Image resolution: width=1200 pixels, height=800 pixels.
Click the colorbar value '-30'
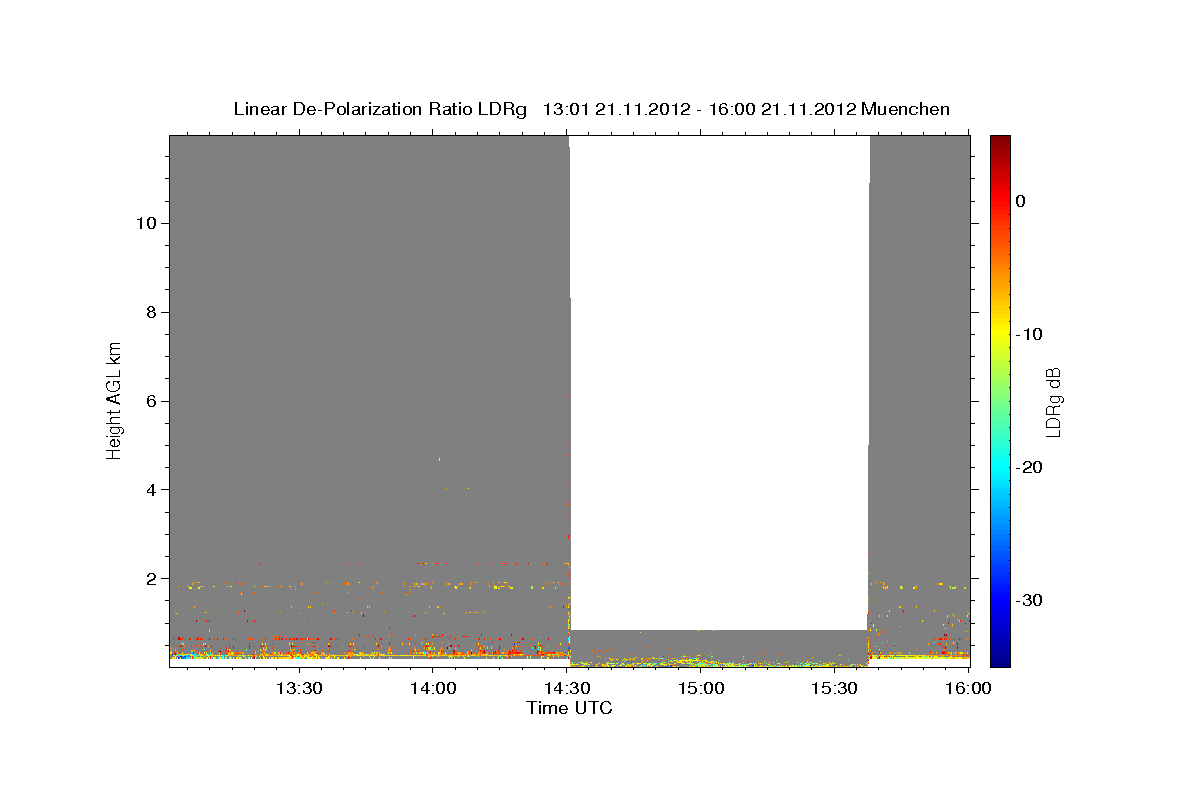(1030, 601)
